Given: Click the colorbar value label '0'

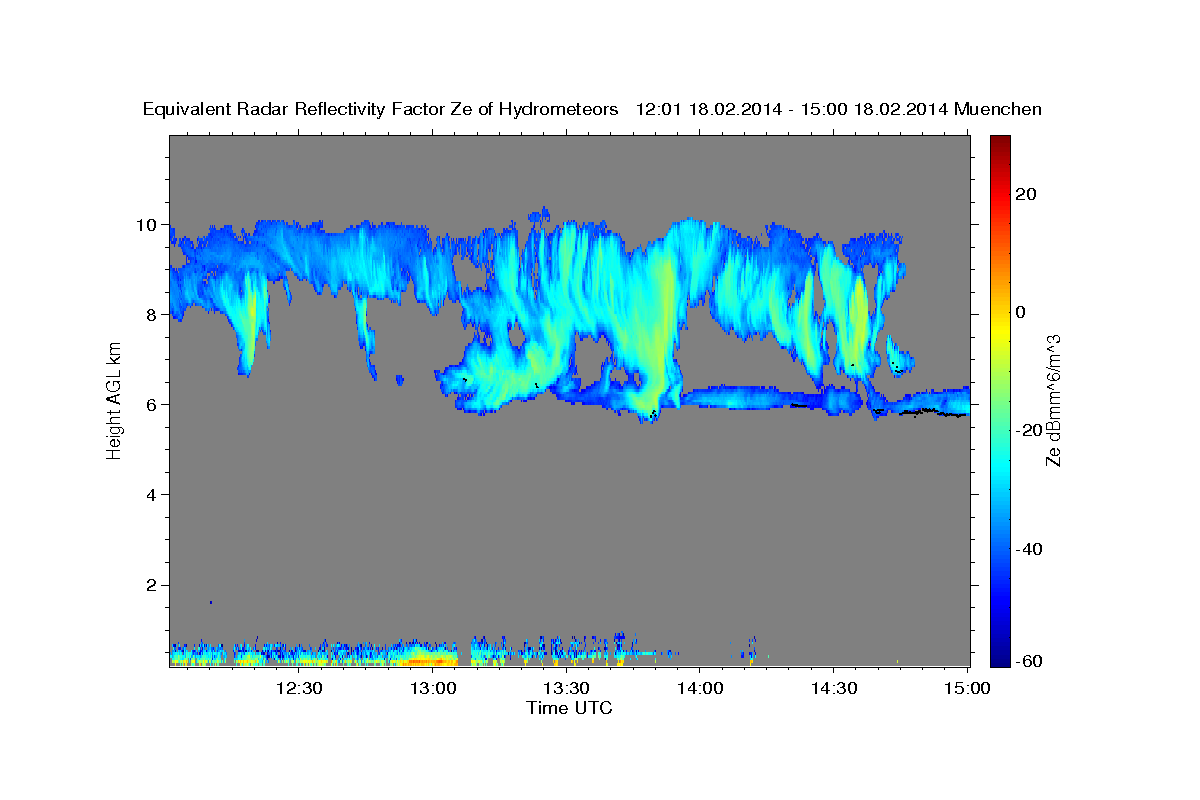Looking at the screenshot, I should coord(1021,312).
